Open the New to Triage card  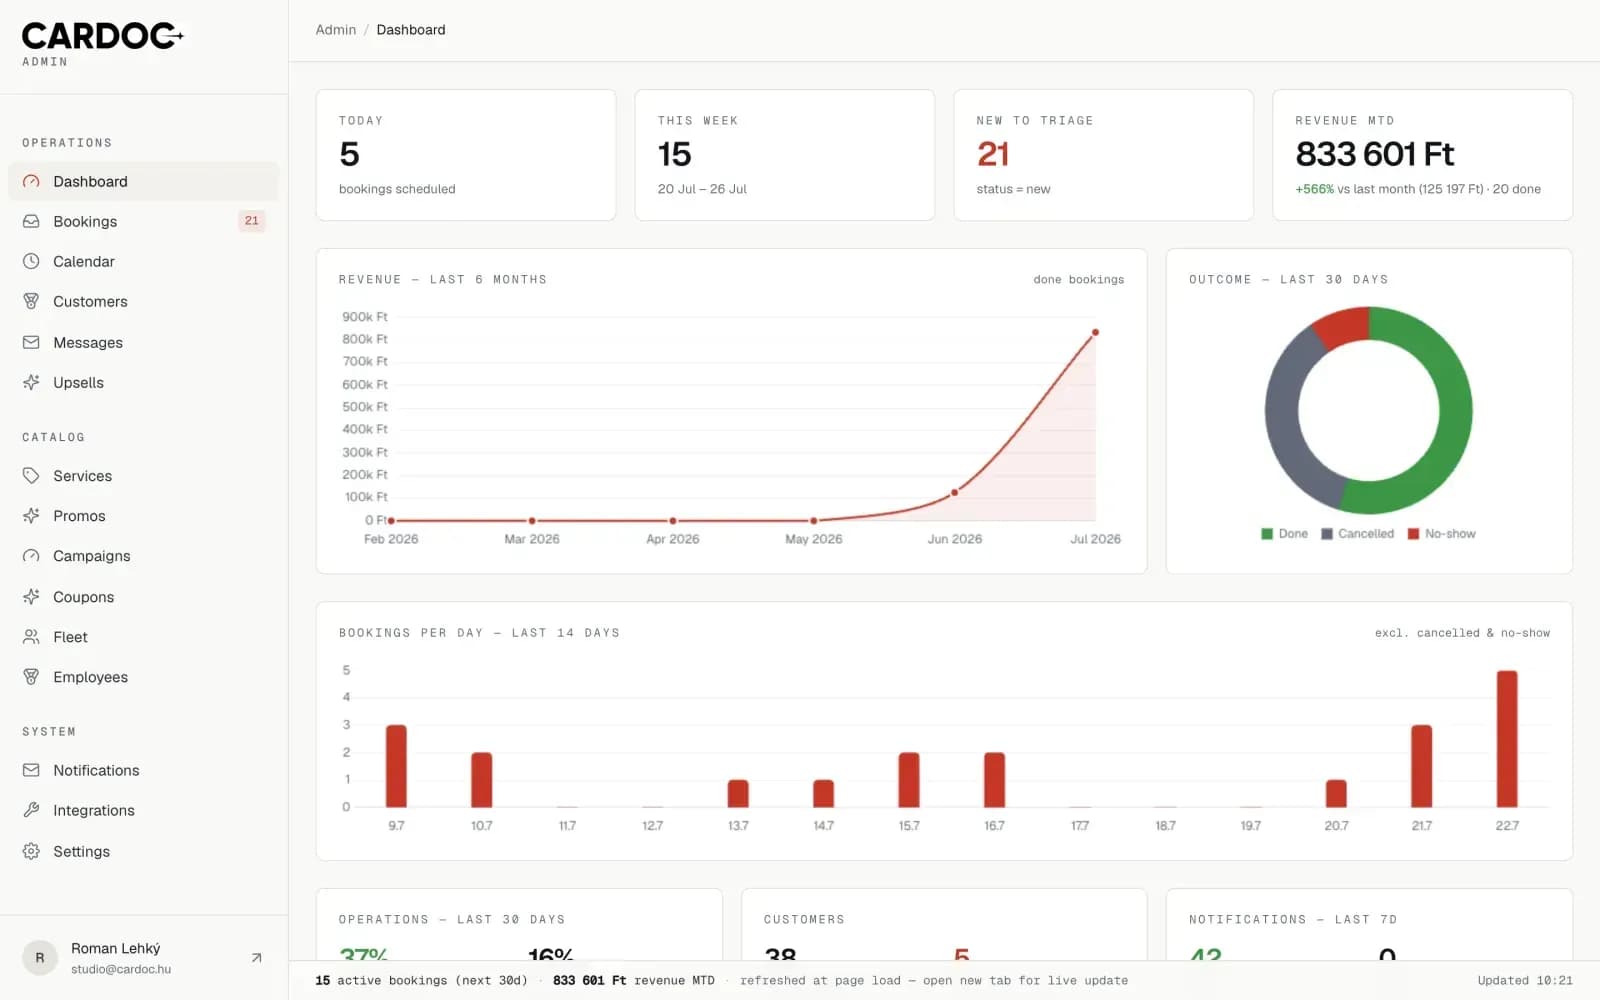(x=1103, y=155)
